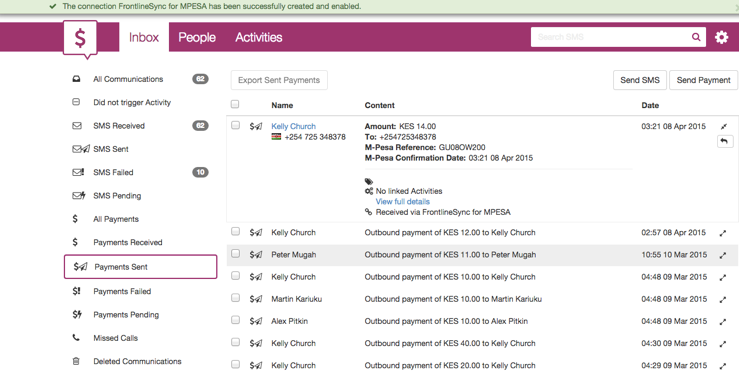
Task: Click sent-payment icon on Alex Pitkin row
Action: pos(256,321)
